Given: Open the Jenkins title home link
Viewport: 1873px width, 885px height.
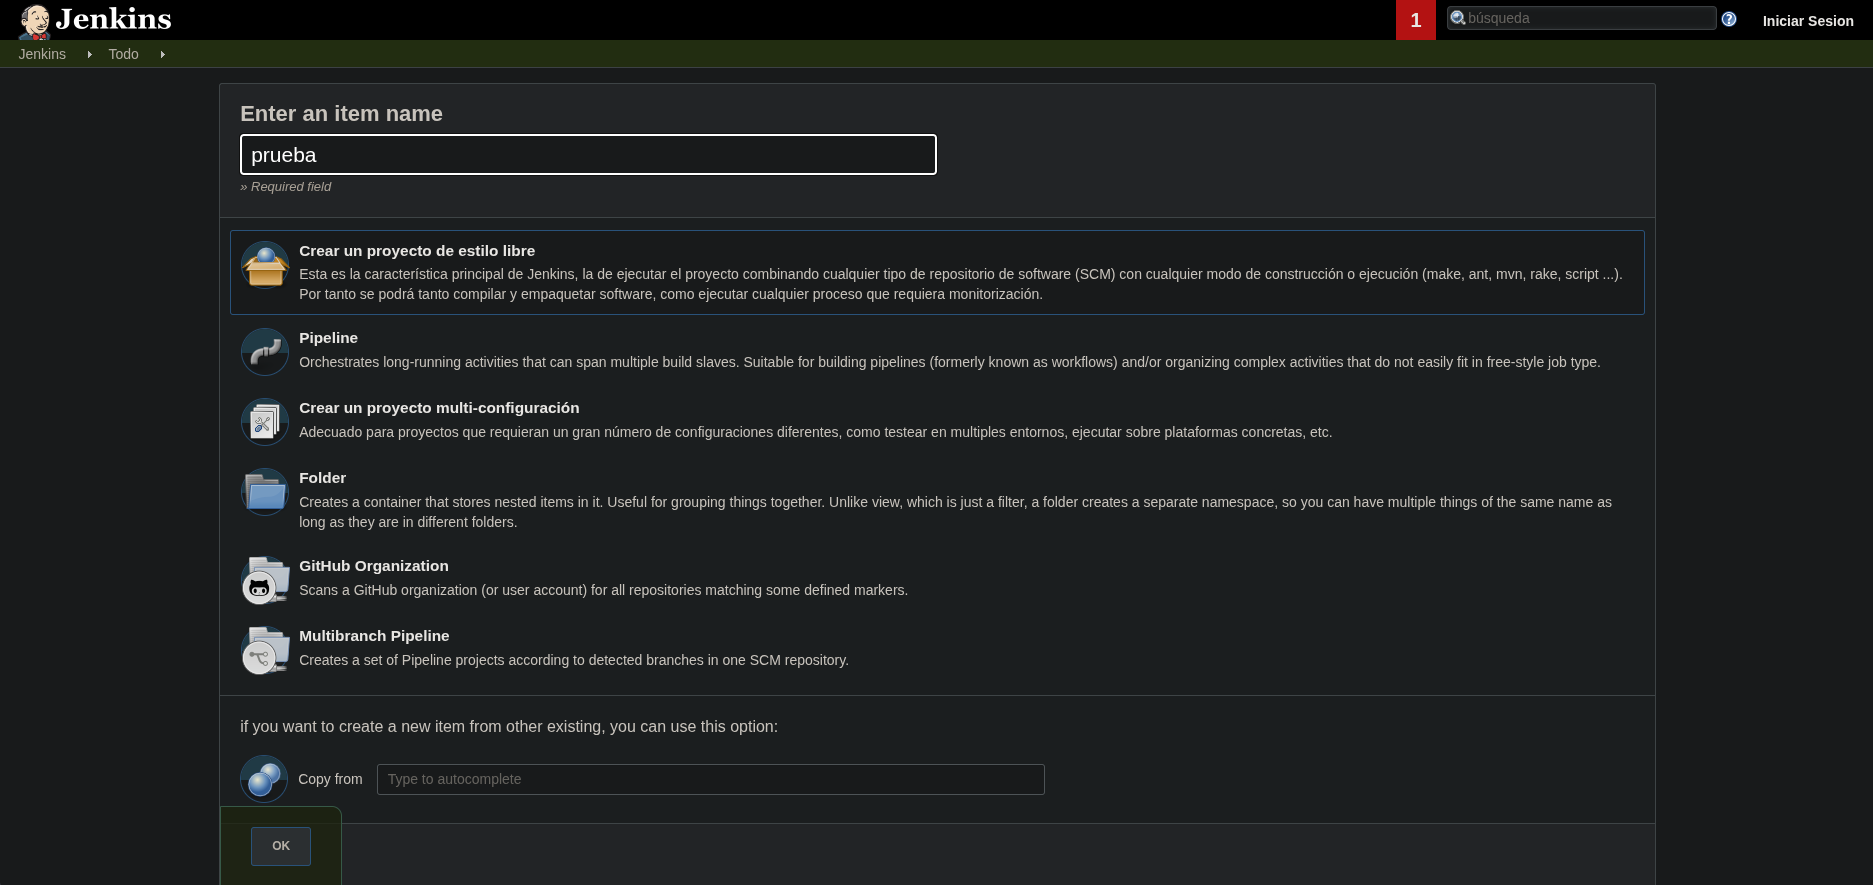Looking at the screenshot, I should tap(113, 19).
